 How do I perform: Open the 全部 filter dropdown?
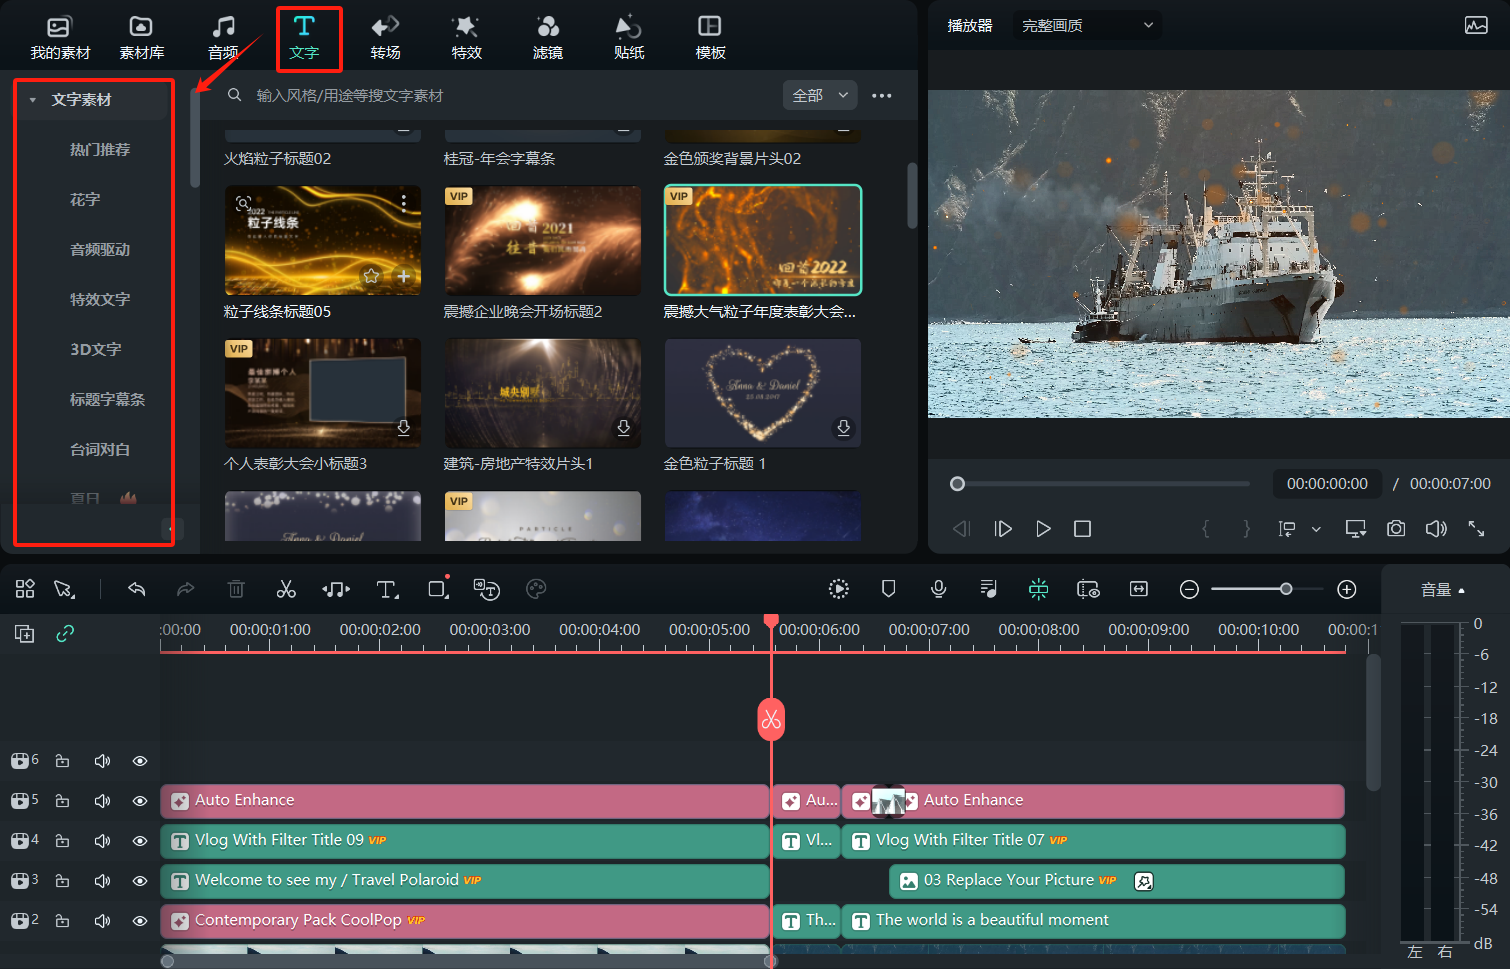[x=820, y=95]
